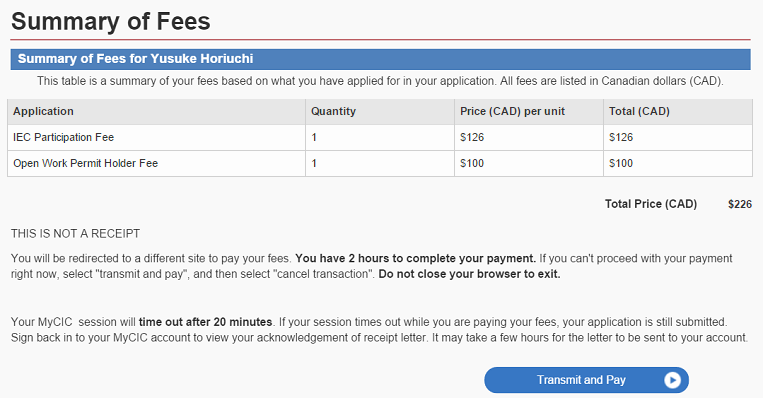
Task: Click the Summary of Fees page heading
Action: pos(111,21)
